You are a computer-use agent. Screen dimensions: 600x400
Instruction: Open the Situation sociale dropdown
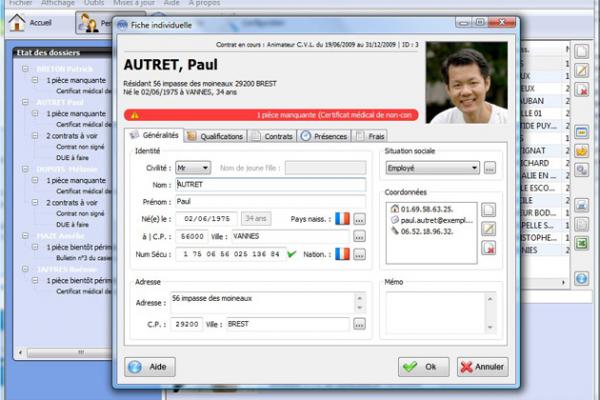[432, 168]
